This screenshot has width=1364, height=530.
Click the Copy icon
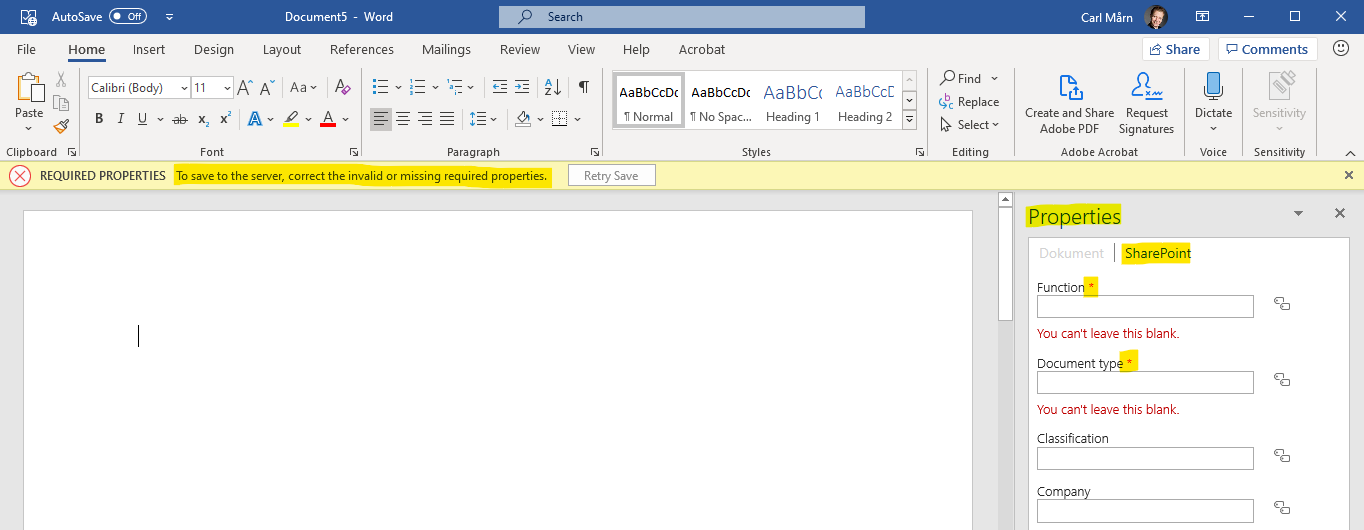(61, 102)
